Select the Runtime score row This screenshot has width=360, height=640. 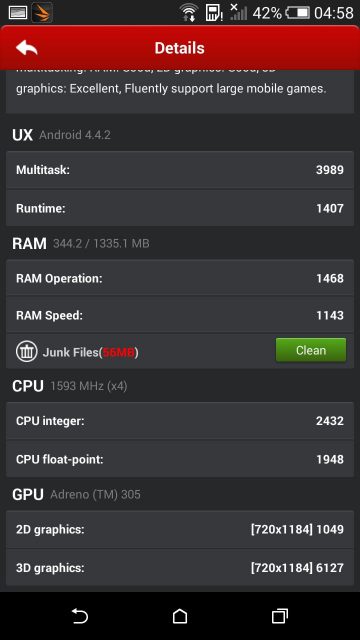click(180, 208)
